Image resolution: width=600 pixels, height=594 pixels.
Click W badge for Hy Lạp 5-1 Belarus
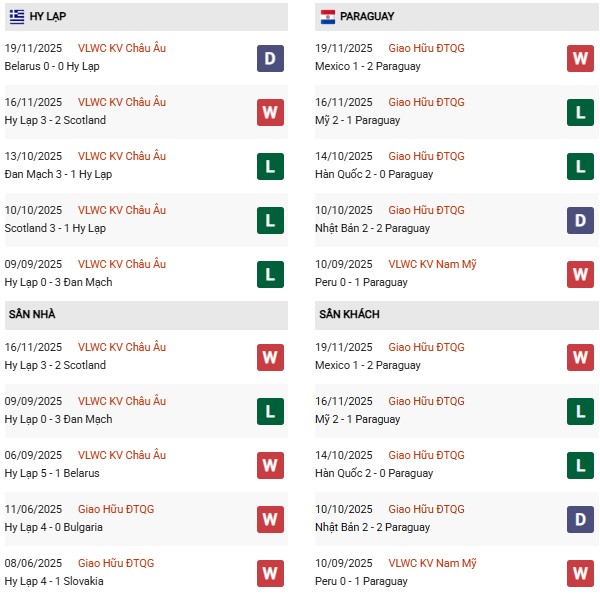[x=270, y=465]
